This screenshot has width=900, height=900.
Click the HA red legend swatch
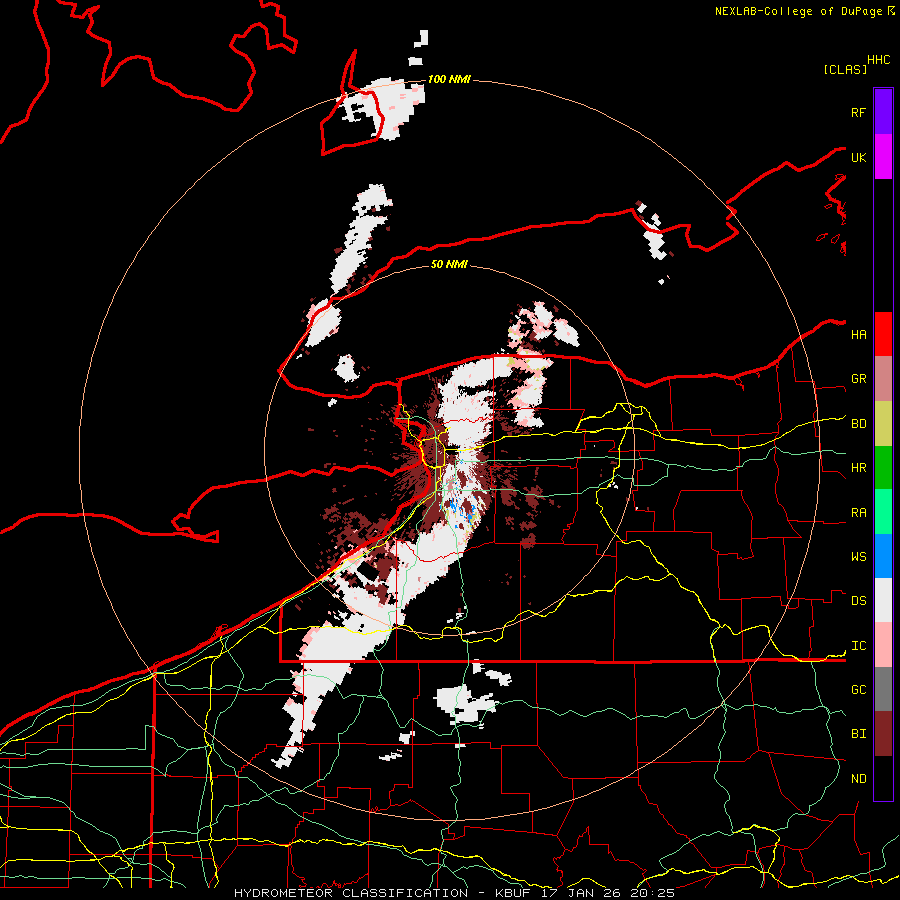(x=883, y=334)
